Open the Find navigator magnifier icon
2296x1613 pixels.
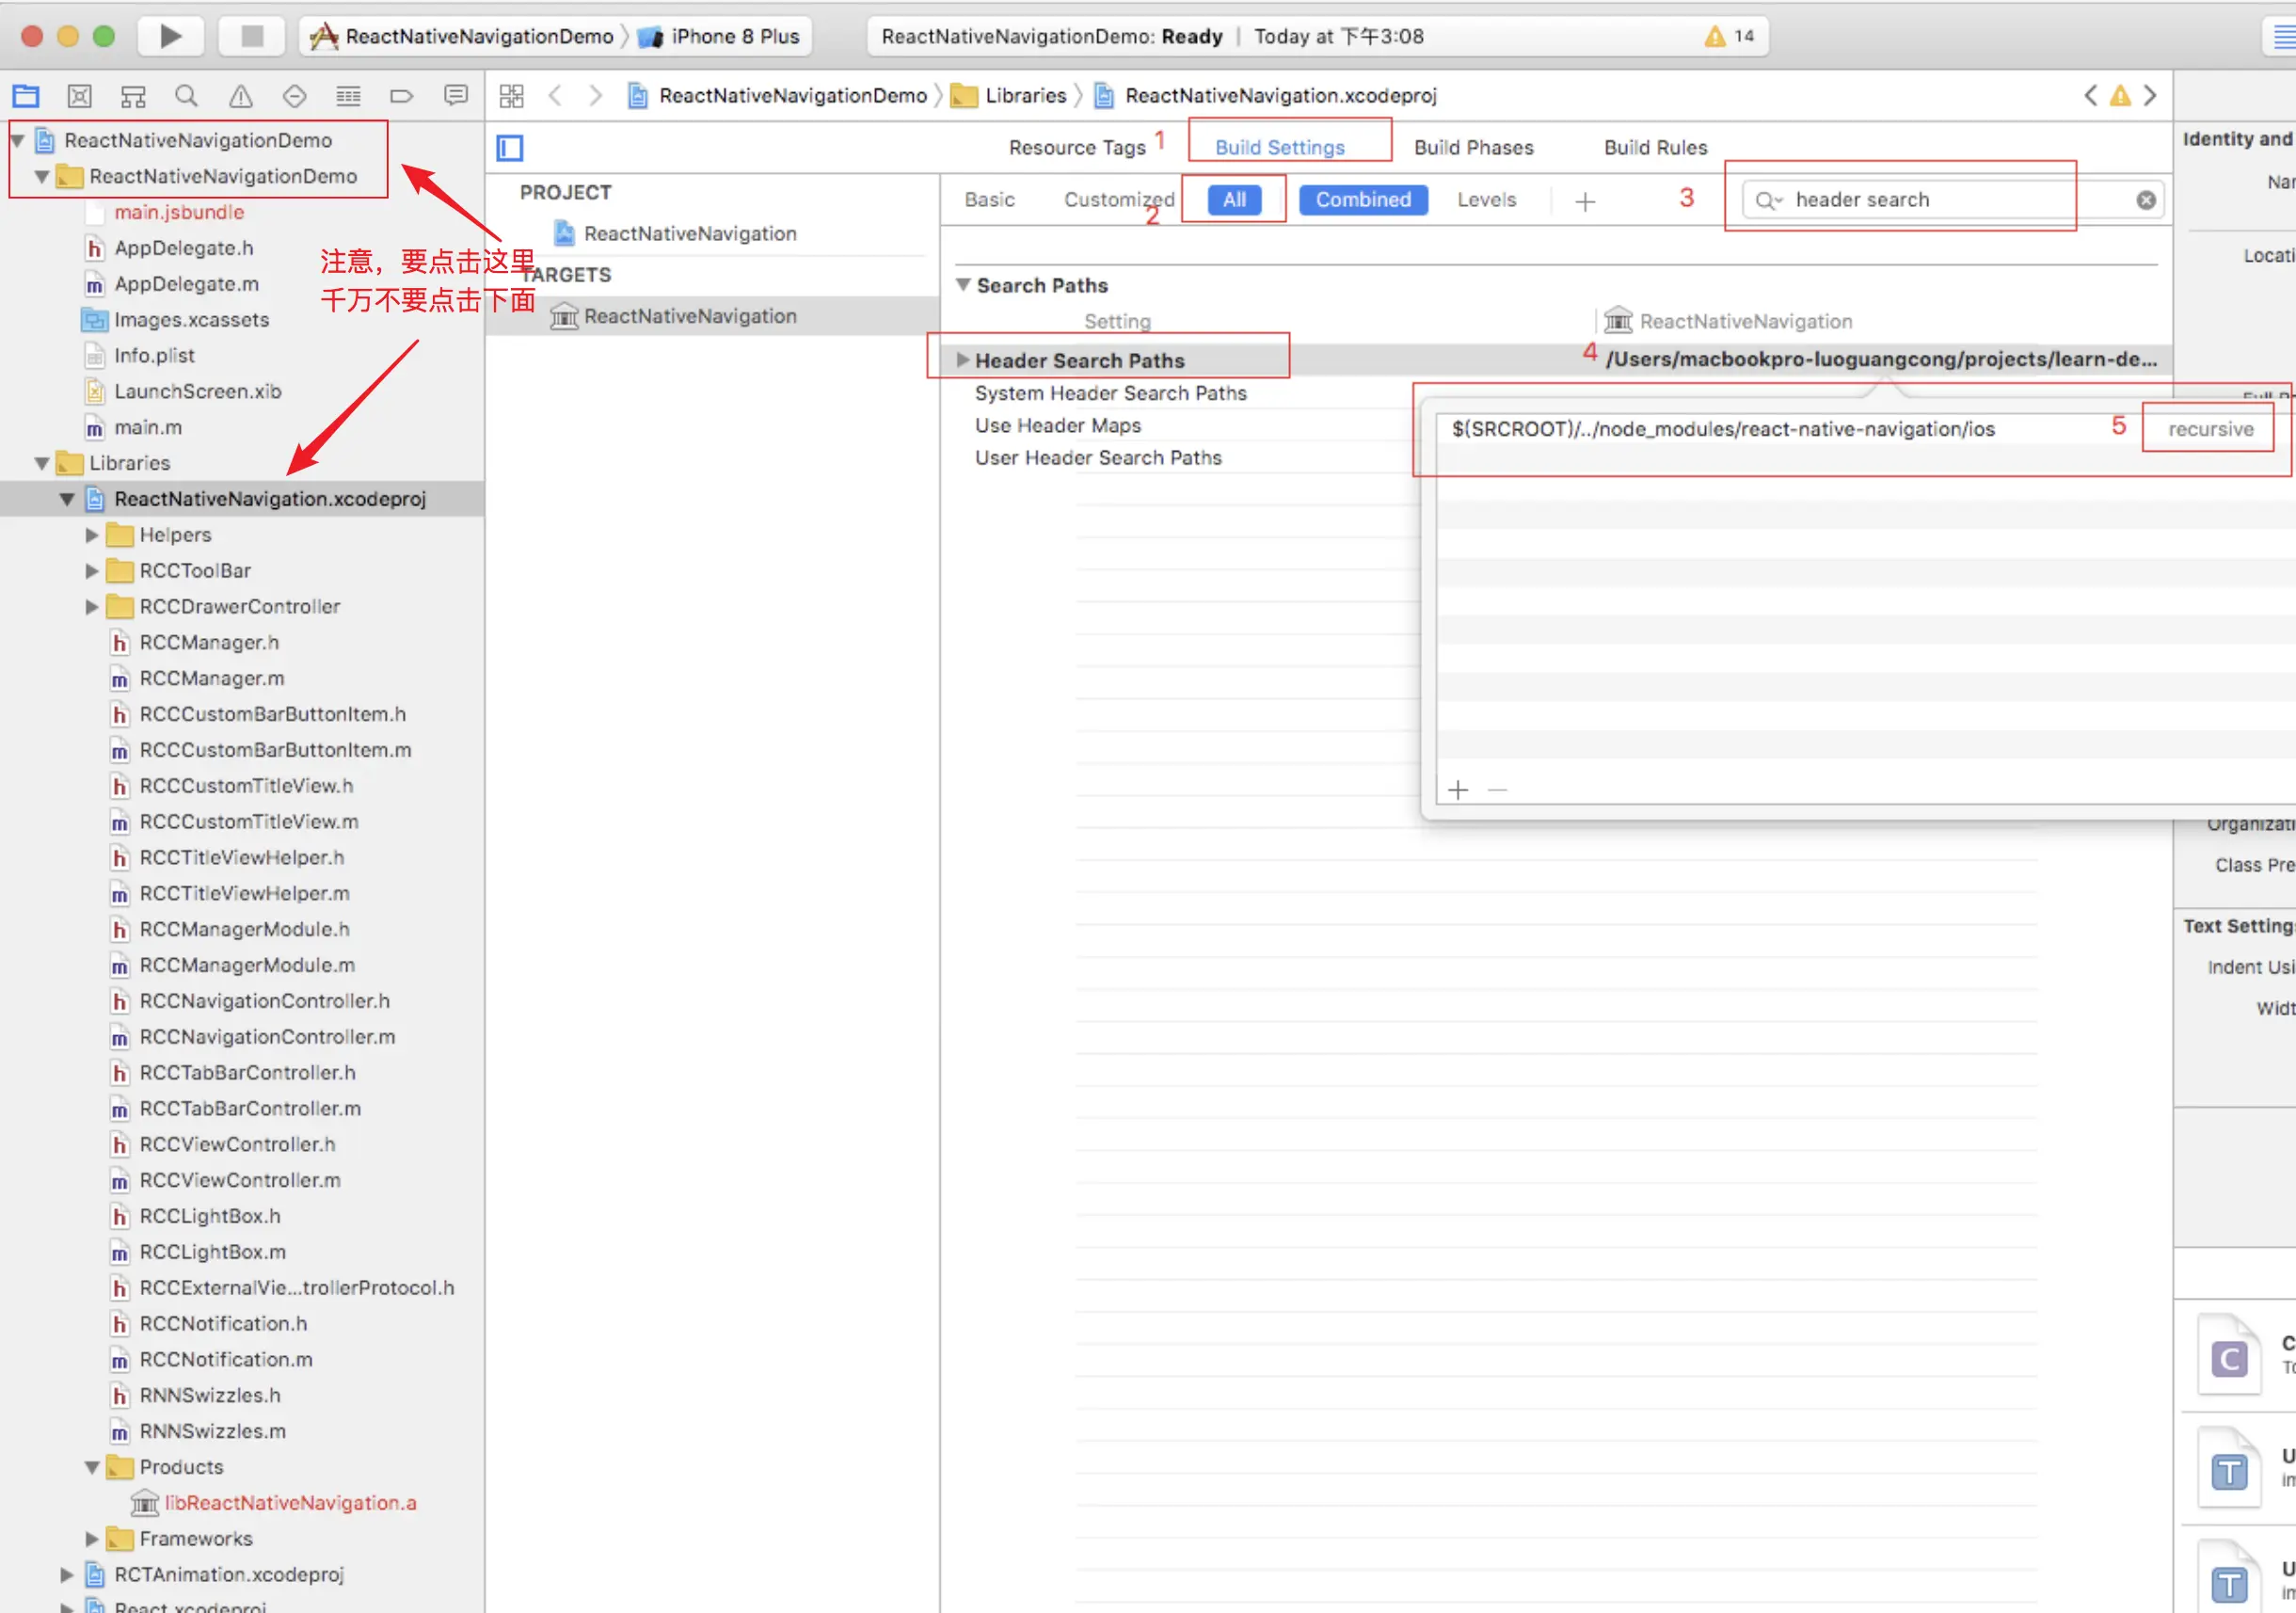(186, 96)
